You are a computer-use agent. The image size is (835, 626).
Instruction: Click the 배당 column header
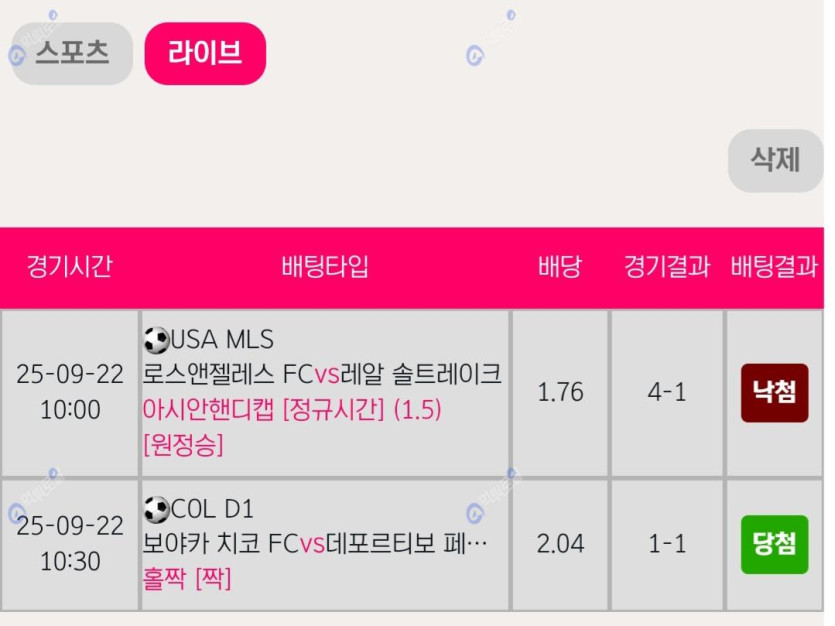click(560, 267)
